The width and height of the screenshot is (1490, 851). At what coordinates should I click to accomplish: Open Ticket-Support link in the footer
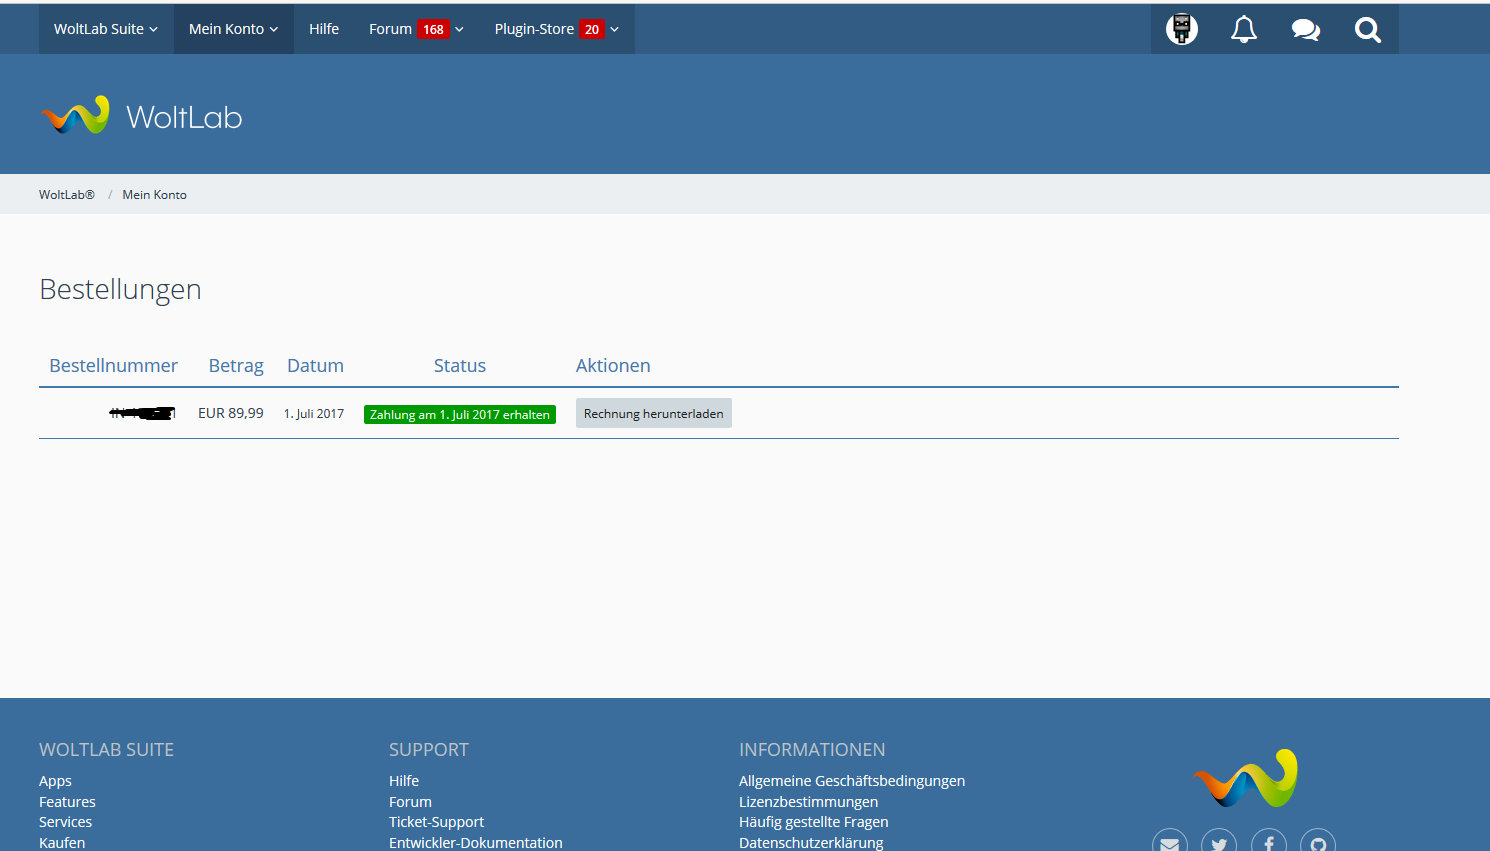click(436, 822)
